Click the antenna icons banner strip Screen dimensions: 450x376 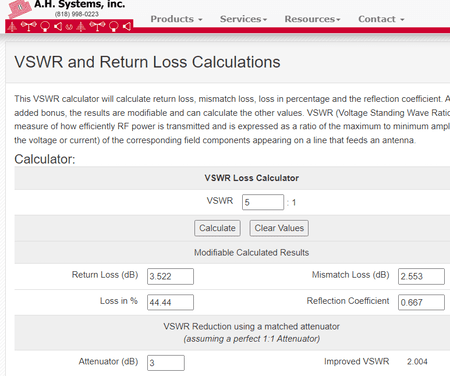point(69,26)
